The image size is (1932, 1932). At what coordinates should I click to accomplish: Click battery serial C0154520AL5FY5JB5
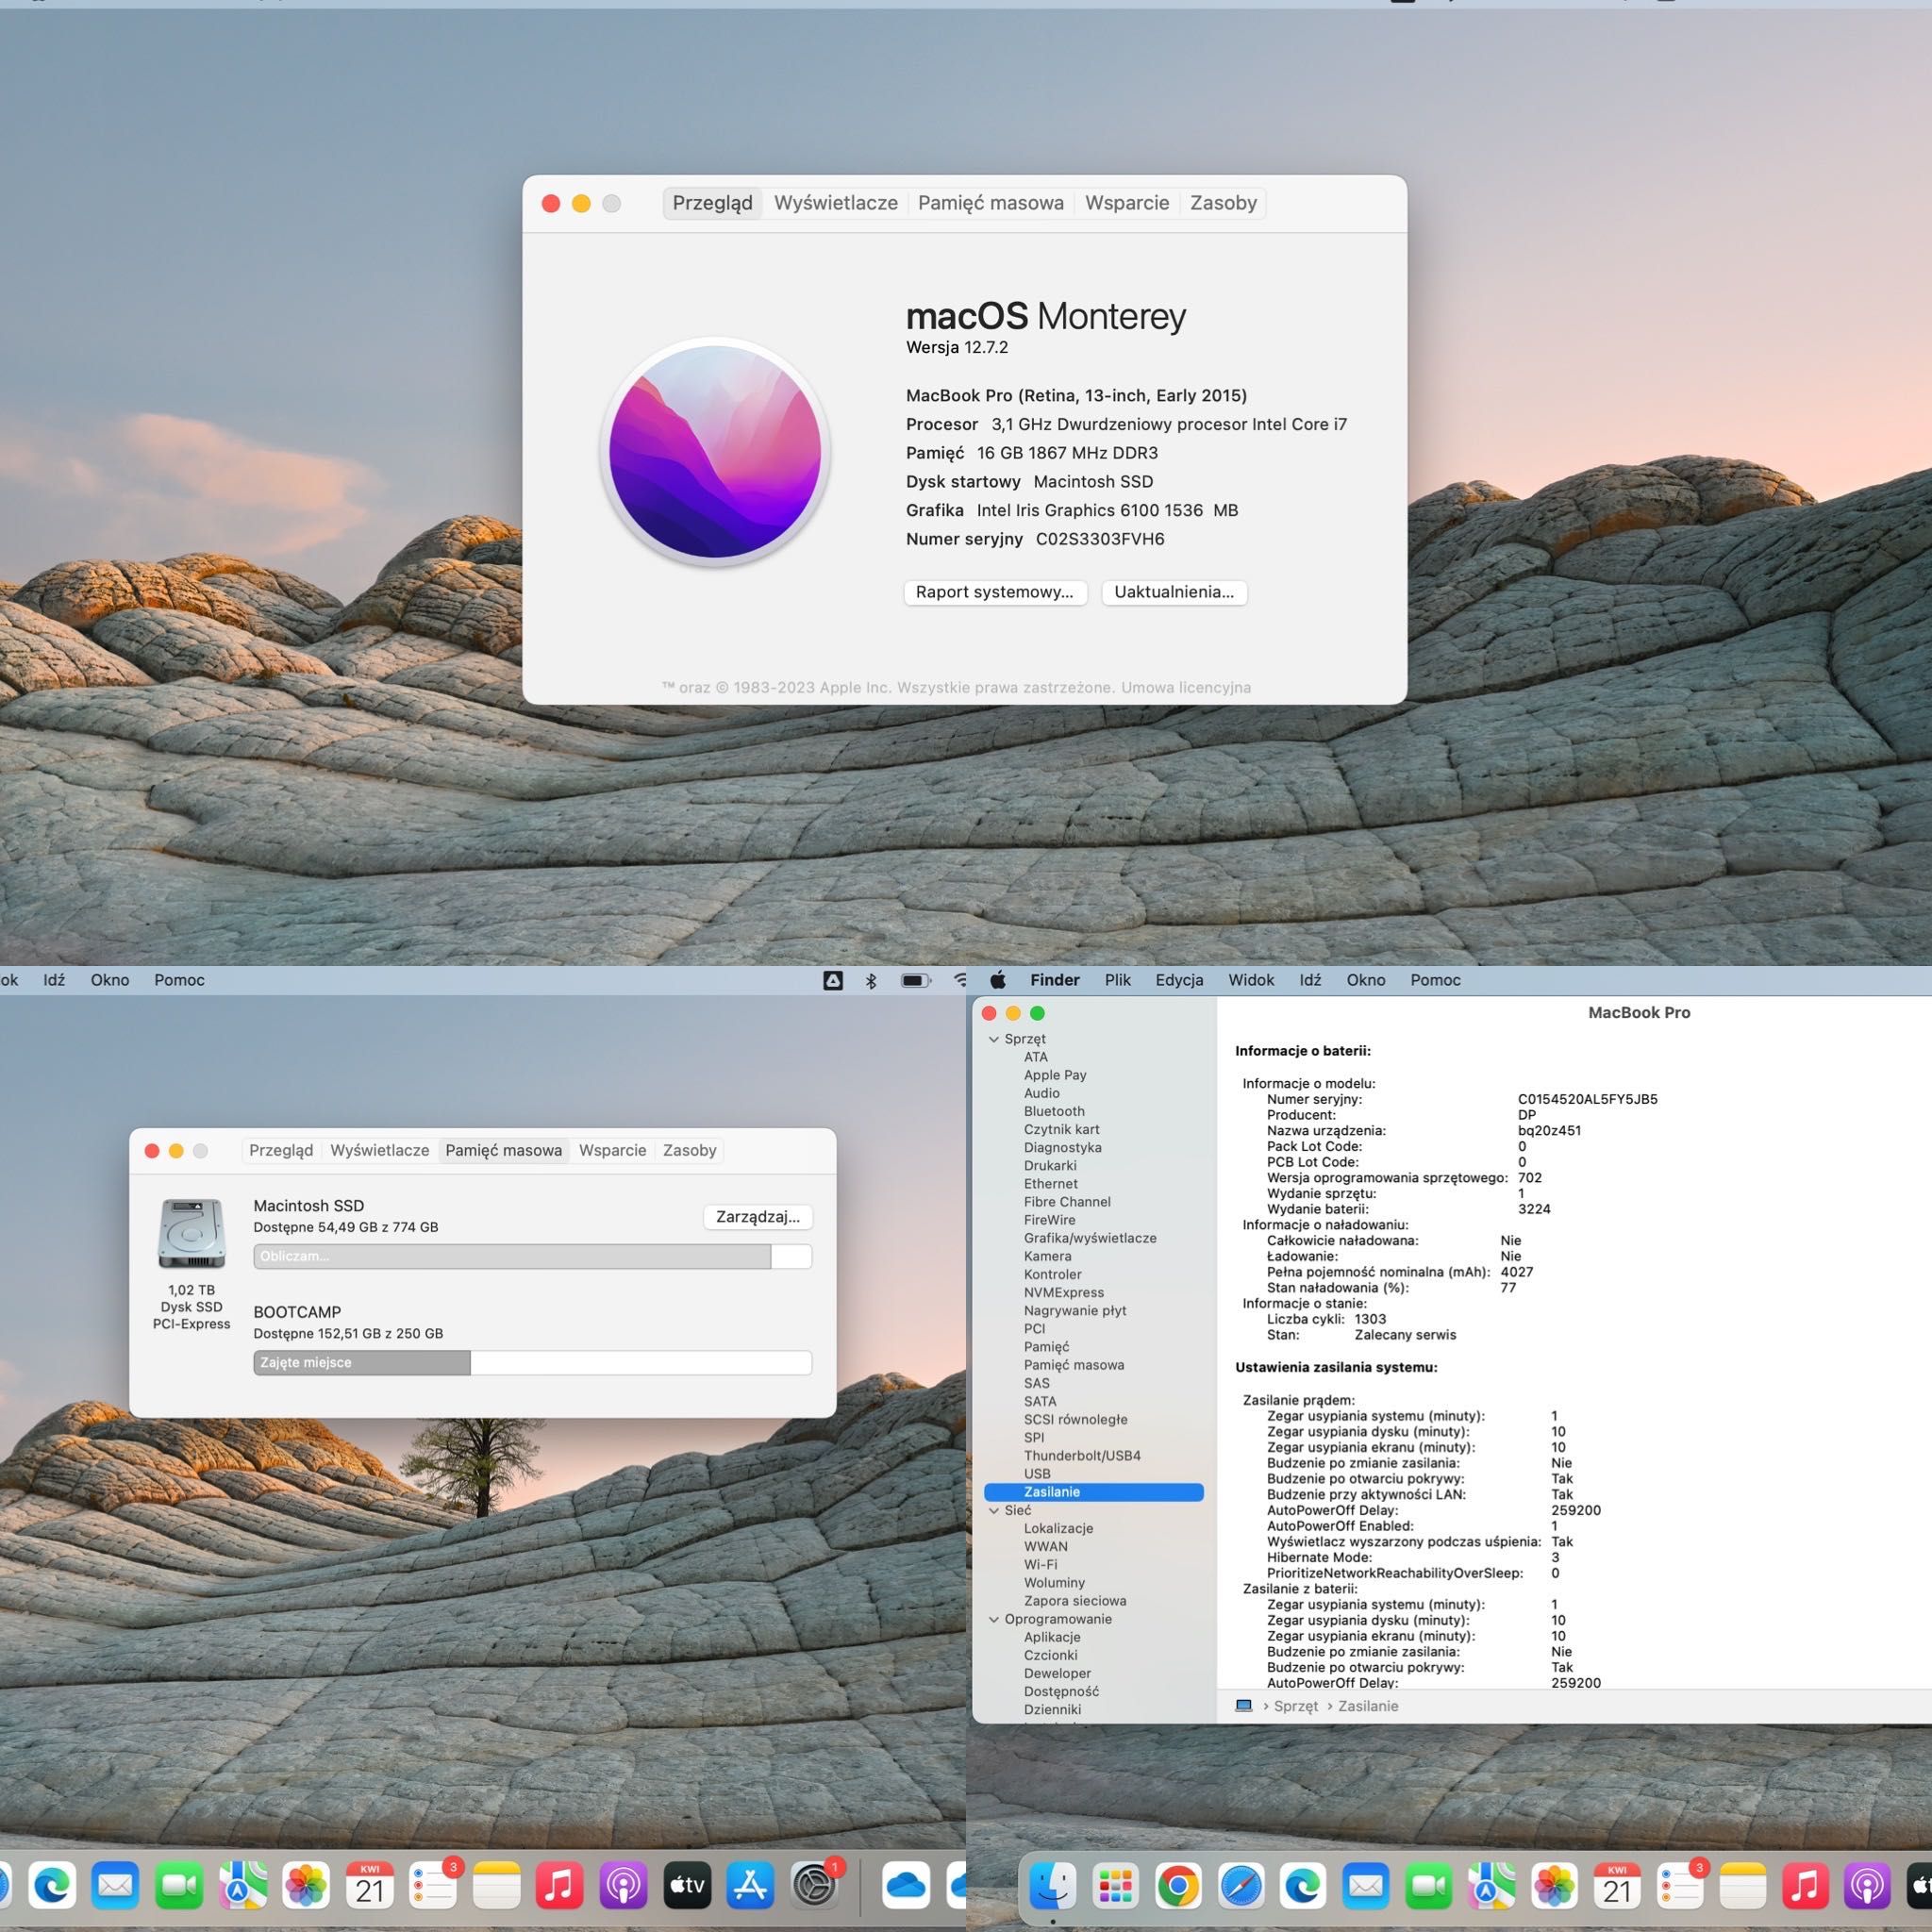(1587, 1099)
